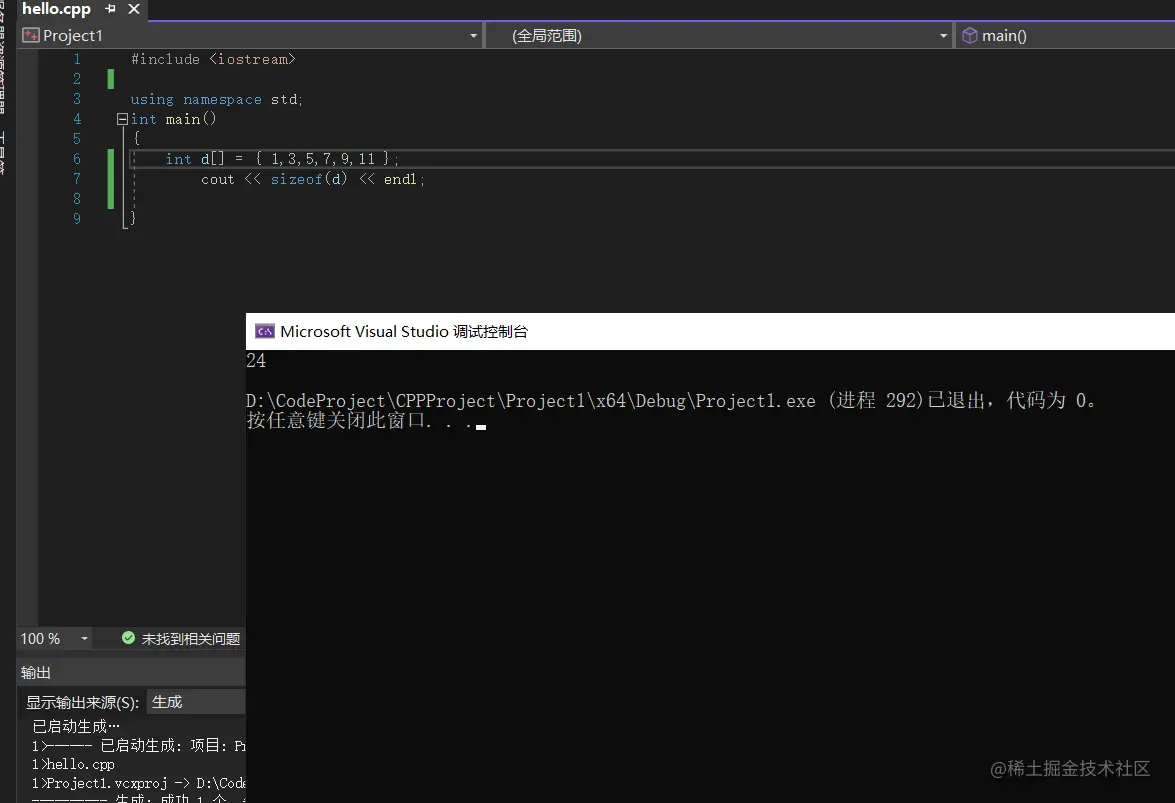Collapse the int main() code block

tap(122, 119)
